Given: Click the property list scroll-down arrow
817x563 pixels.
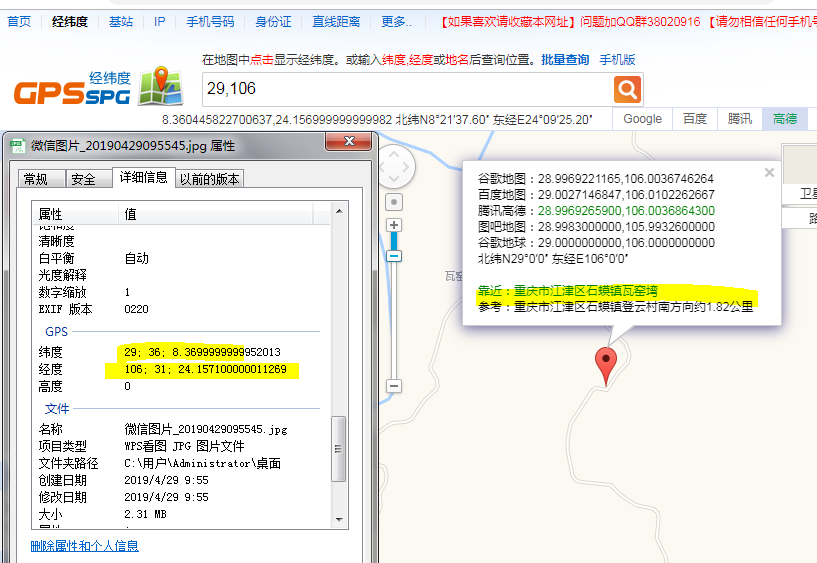Looking at the screenshot, I should coord(339,519).
